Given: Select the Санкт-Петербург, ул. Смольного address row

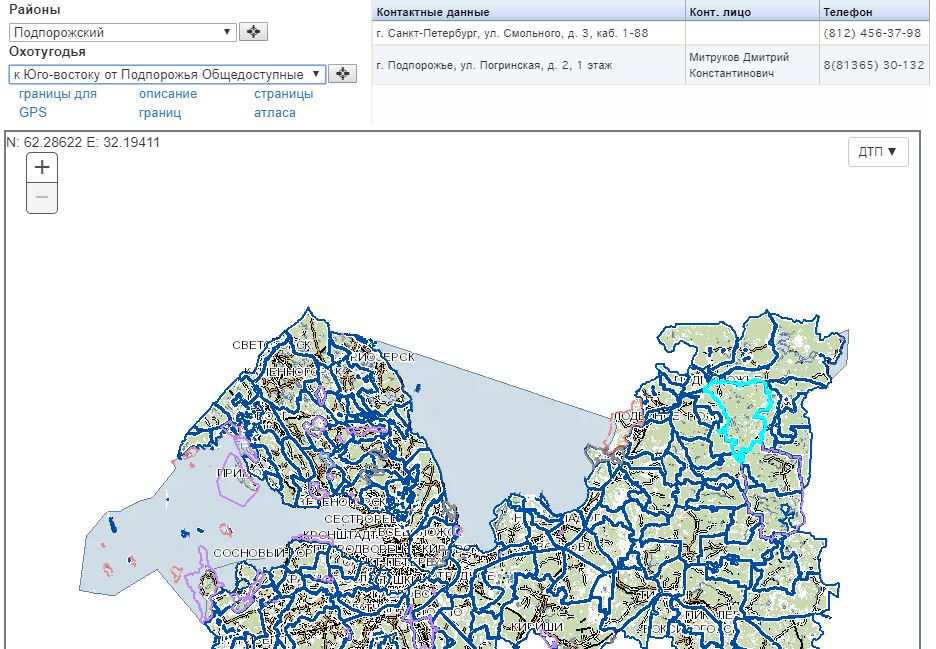Looking at the screenshot, I should (x=511, y=33).
